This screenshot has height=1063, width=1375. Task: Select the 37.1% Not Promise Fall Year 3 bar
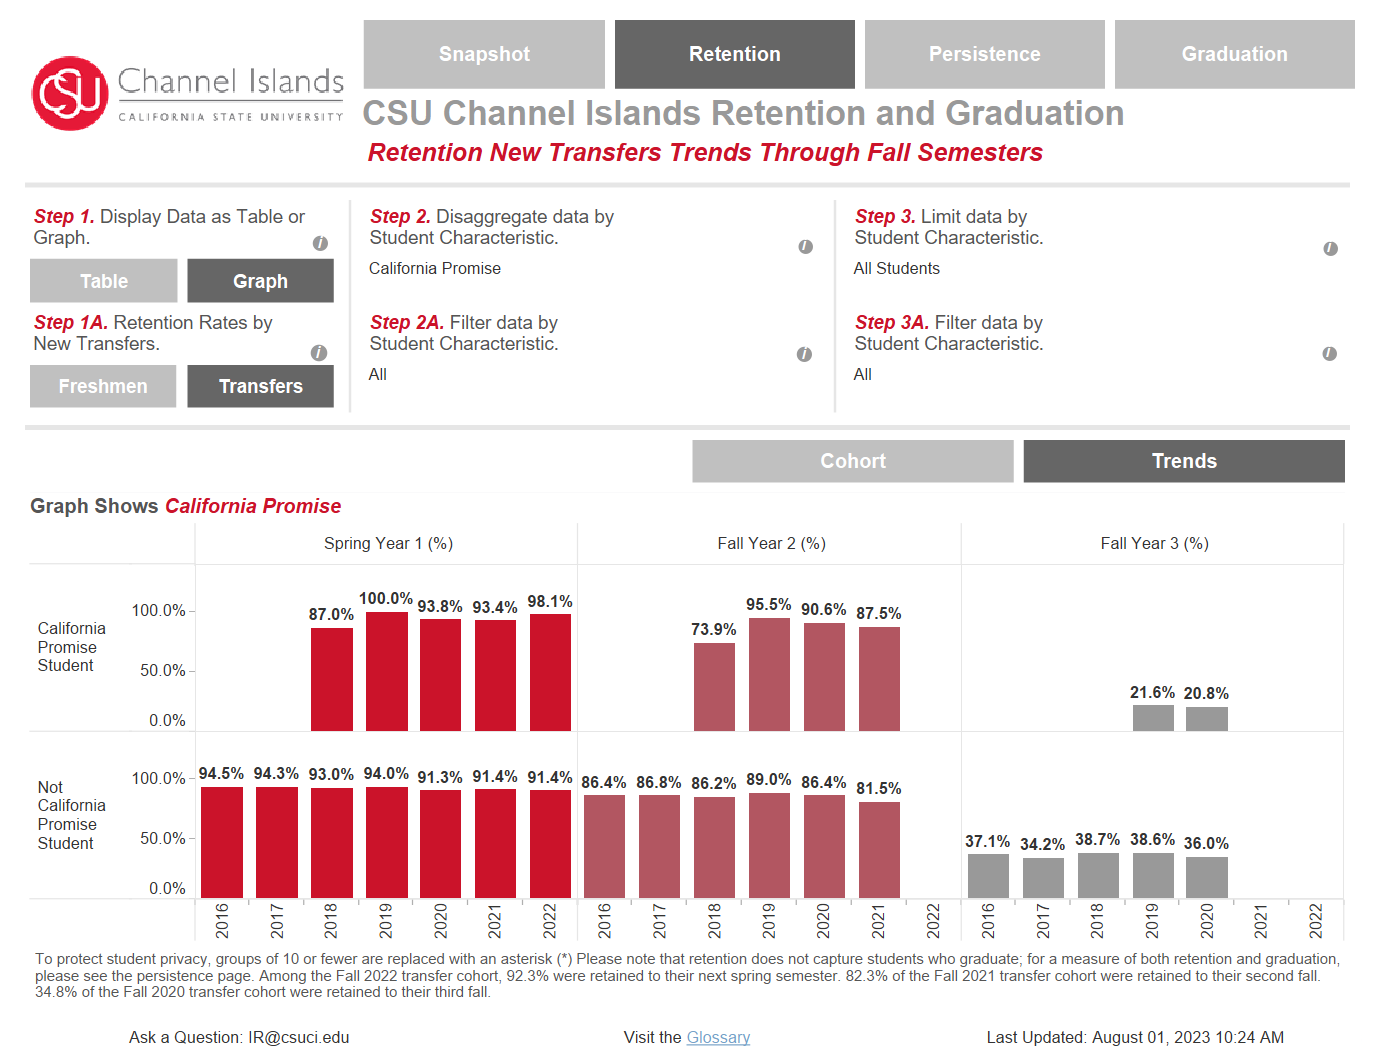point(988,876)
